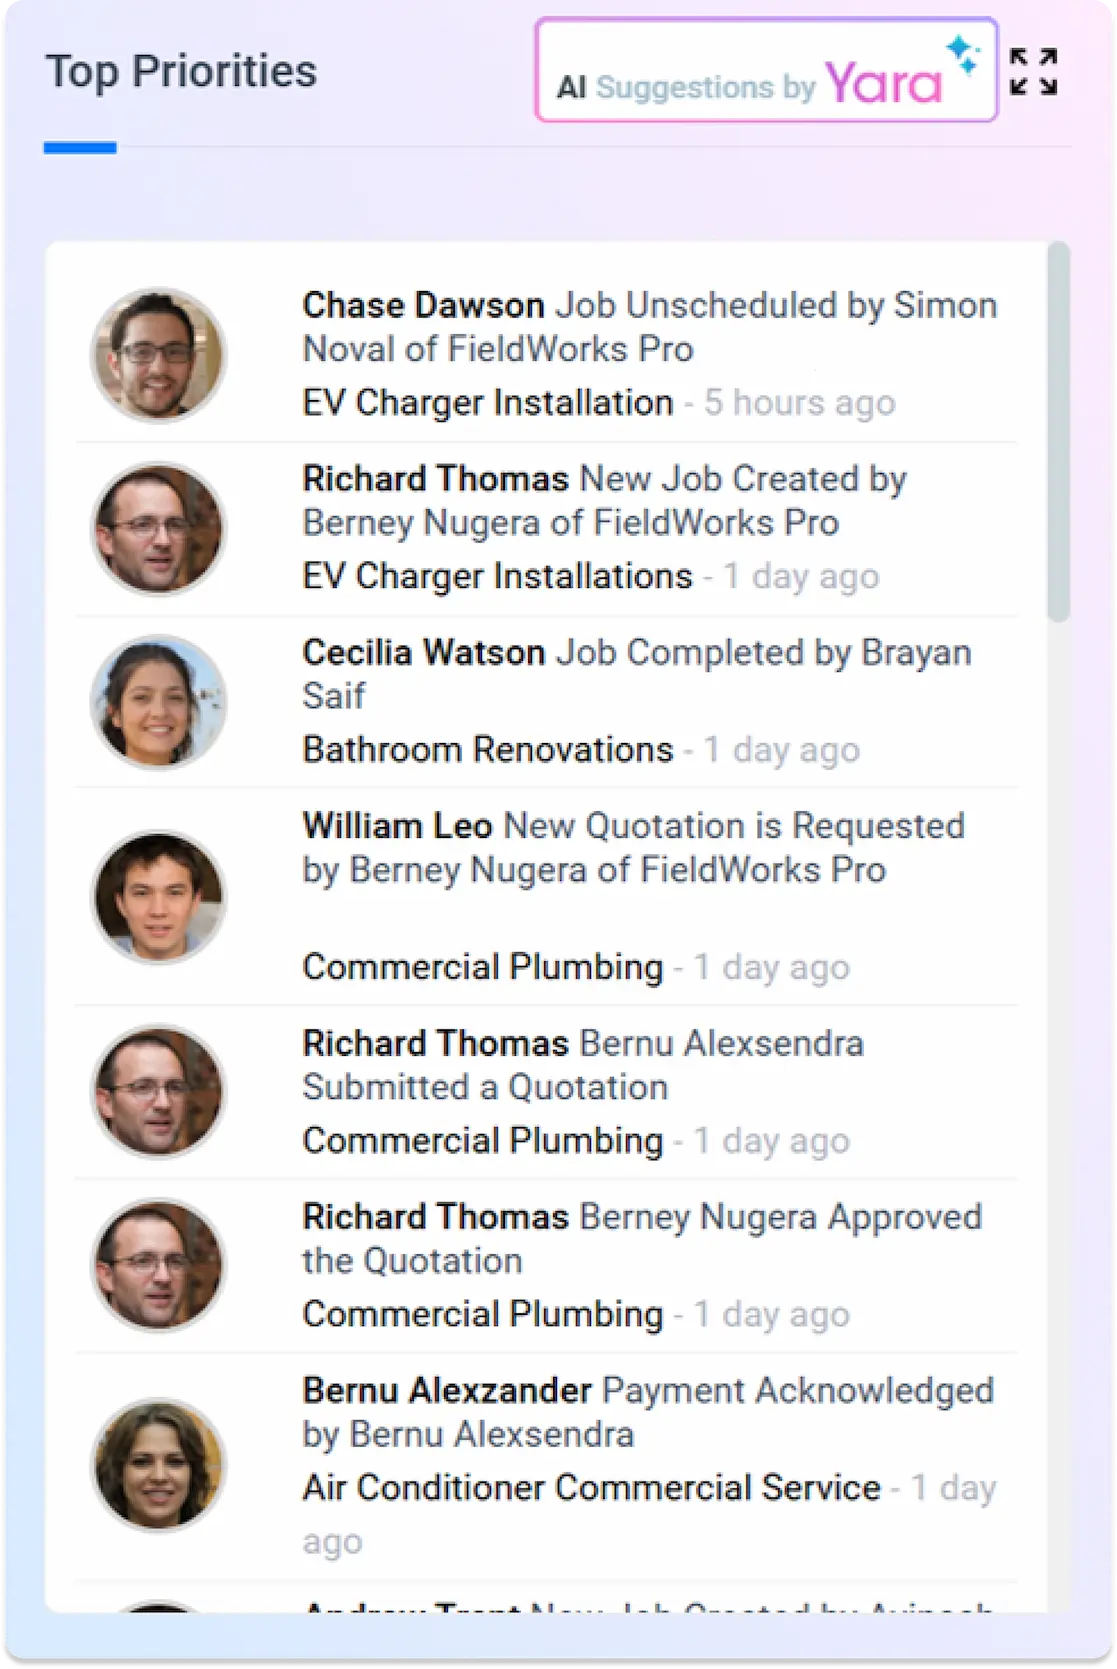Screen dimensions: 1117x1669
Task: Select the Top Priorities tab heading
Action: (181, 71)
